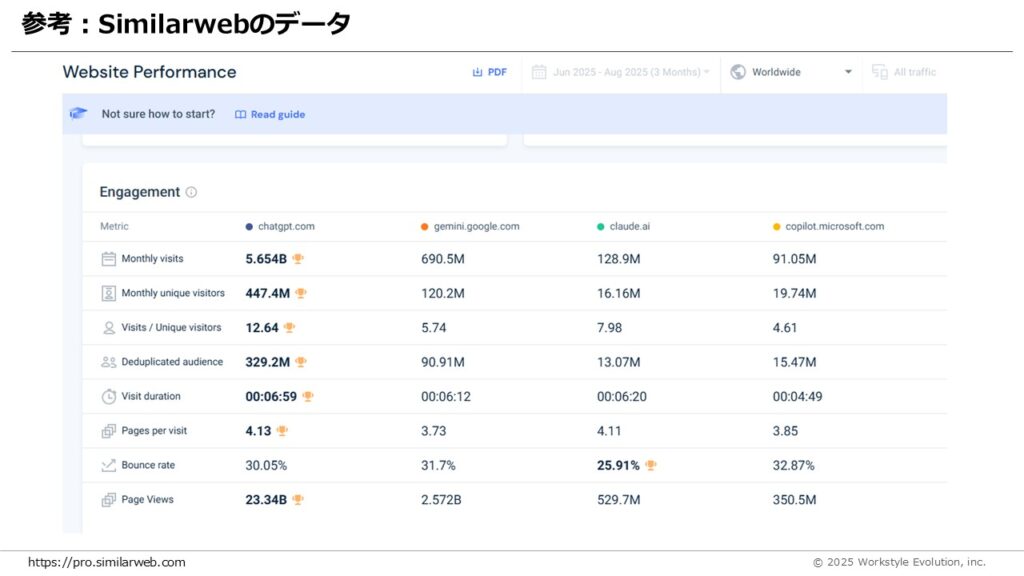
Task: Click the chatgpt.com column header
Action: tap(286, 226)
